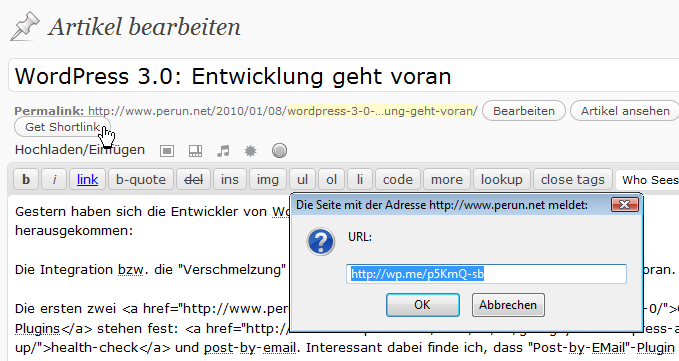Click the word 'Plugins' in editor
The height and width of the screenshot is (361, 679).
(38, 329)
